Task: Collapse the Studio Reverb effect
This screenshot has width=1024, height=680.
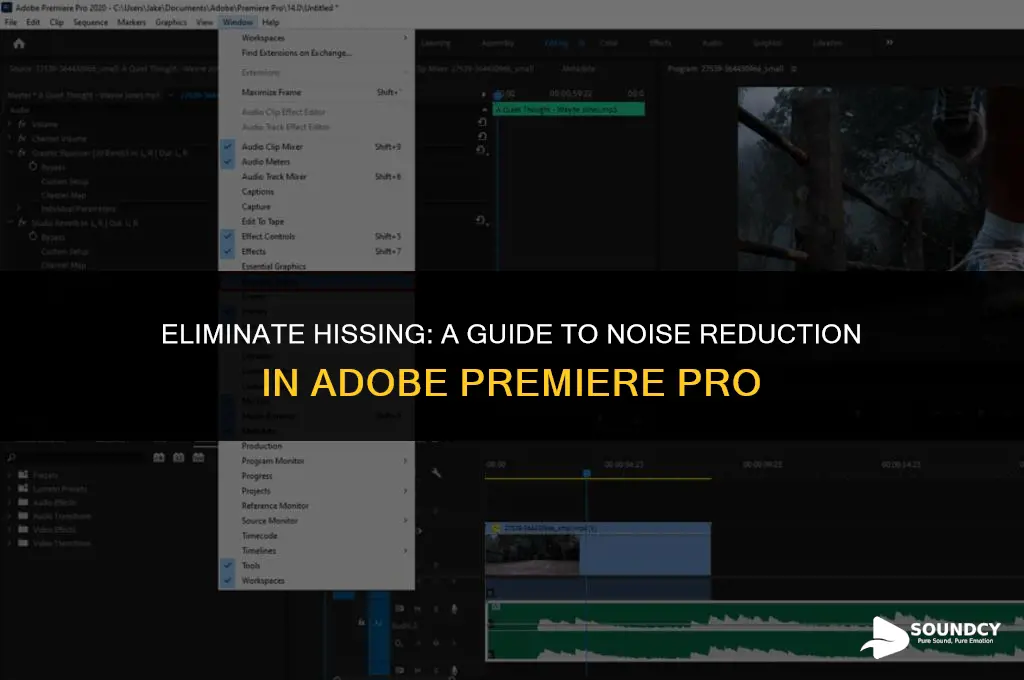Action: click(10, 223)
